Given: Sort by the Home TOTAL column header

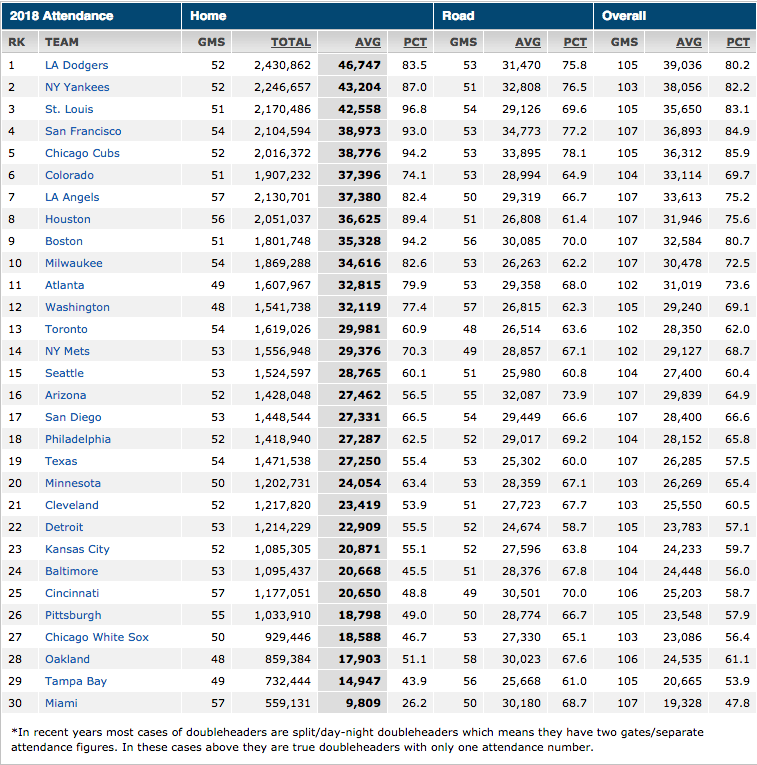Looking at the screenshot, I should click(291, 42).
